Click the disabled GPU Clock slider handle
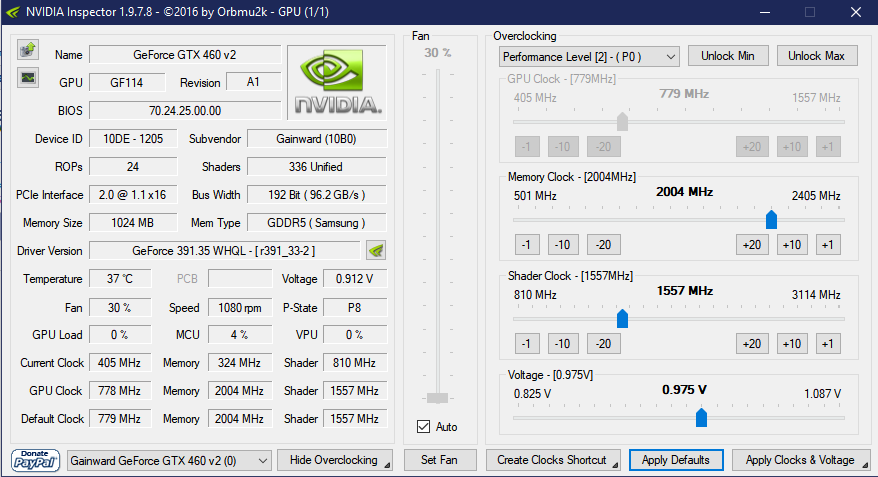 622,121
